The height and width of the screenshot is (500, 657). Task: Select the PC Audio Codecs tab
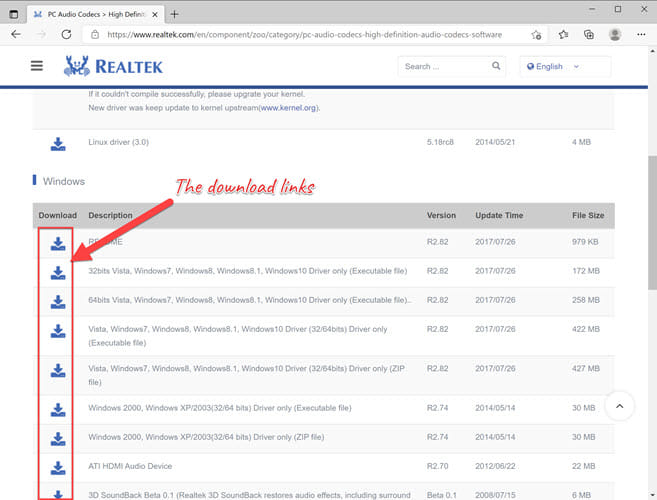click(96, 14)
